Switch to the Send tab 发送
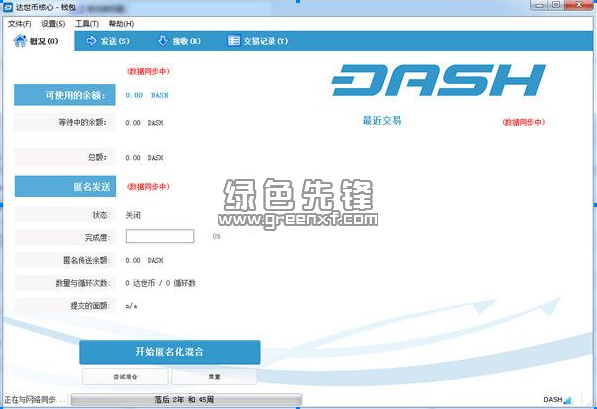Viewport: 597px width, 409px height. point(108,41)
